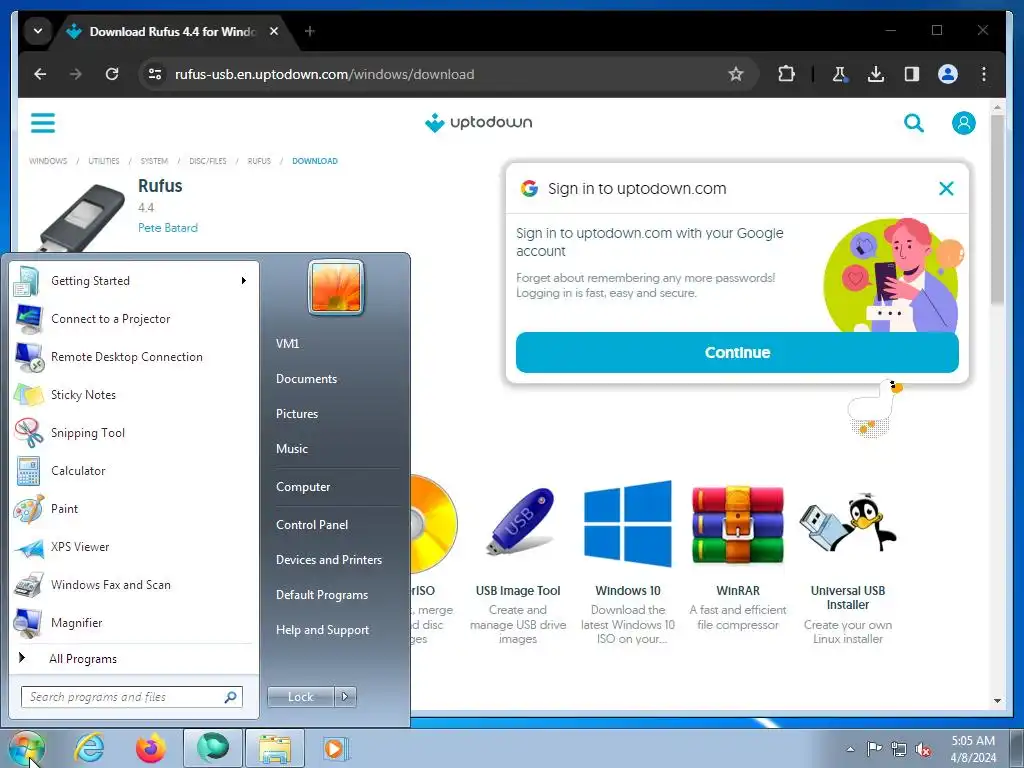
Task: Click the Uptodown logo
Action: 479,122
